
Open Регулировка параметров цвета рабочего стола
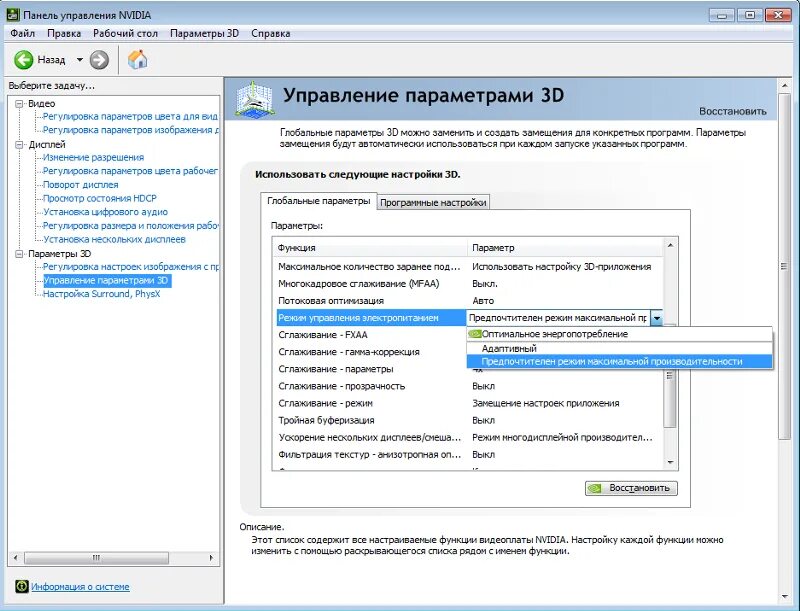click(x=130, y=171)
